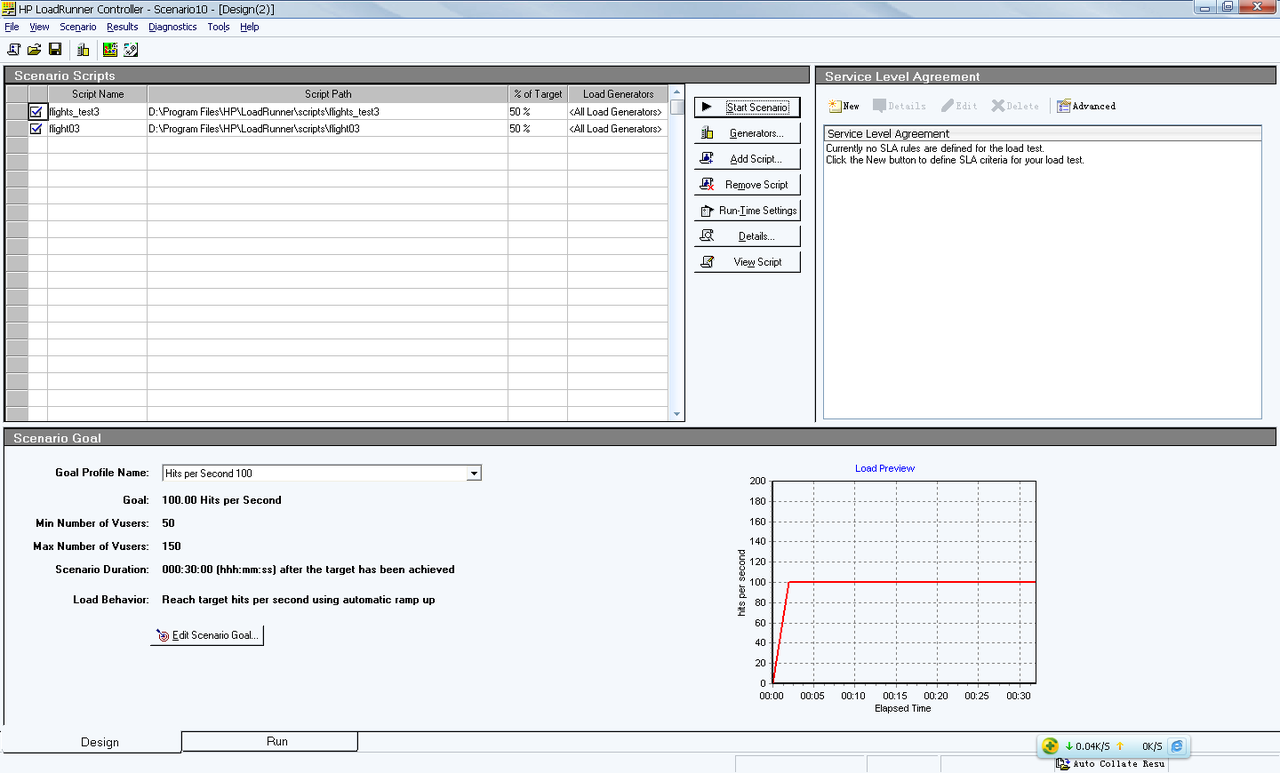Click All Load Generators cell for flight03

click(618, 129)
